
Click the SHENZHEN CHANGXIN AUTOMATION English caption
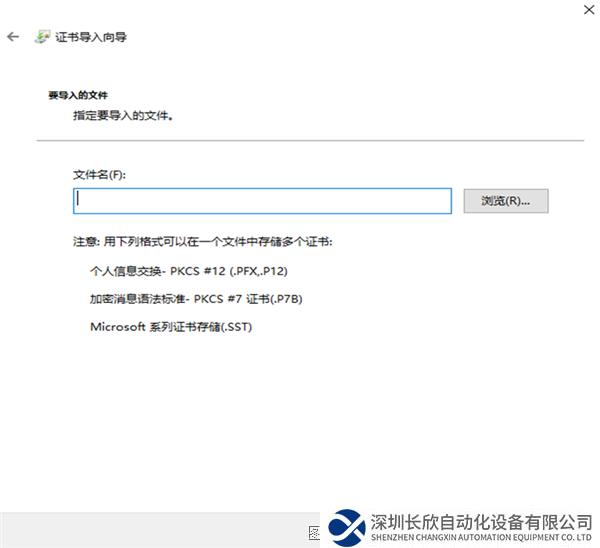tap(481, 538)
